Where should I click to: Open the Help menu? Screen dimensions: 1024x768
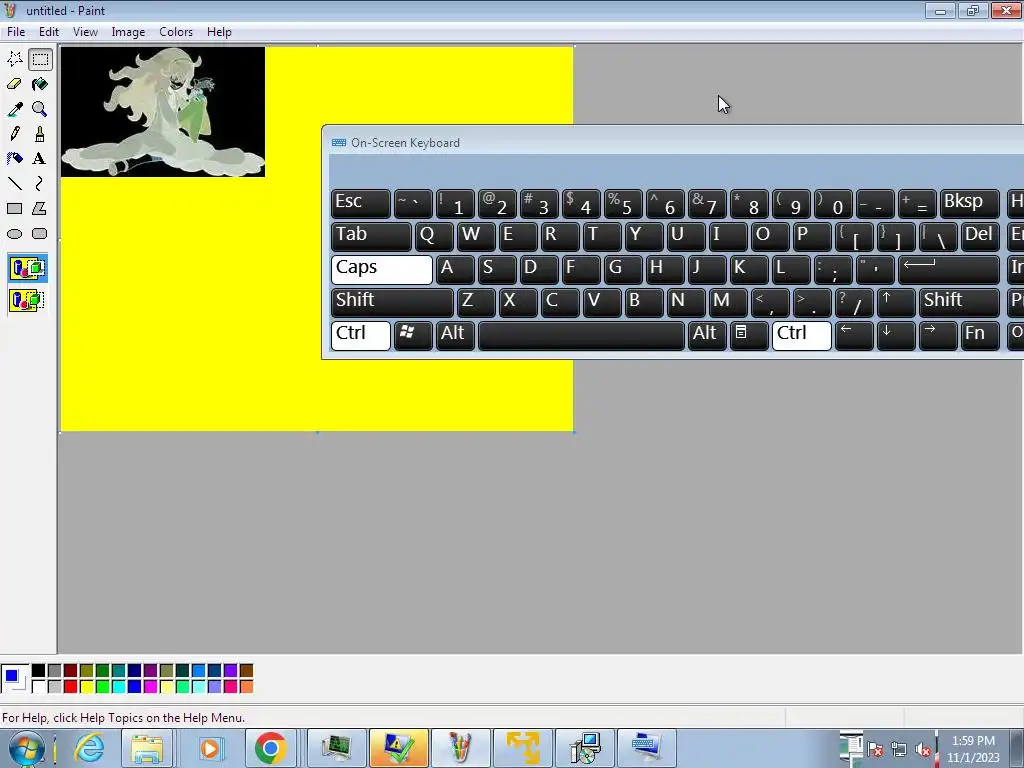(x=219, y=32)
